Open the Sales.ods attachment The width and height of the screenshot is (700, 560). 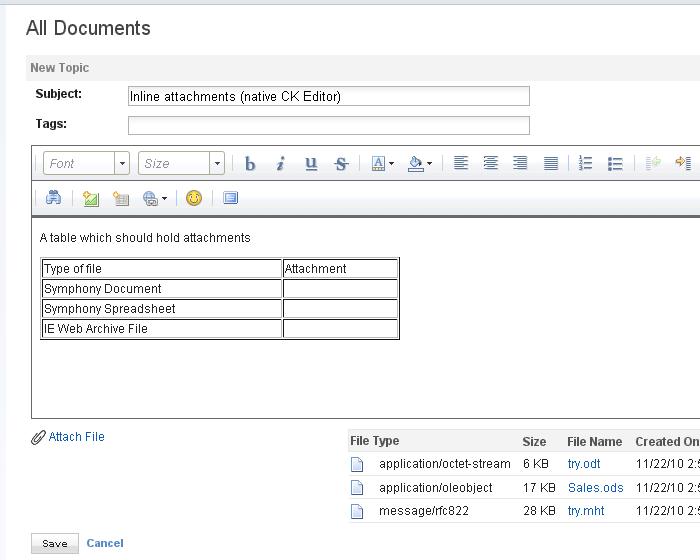[x=595, y=488]
